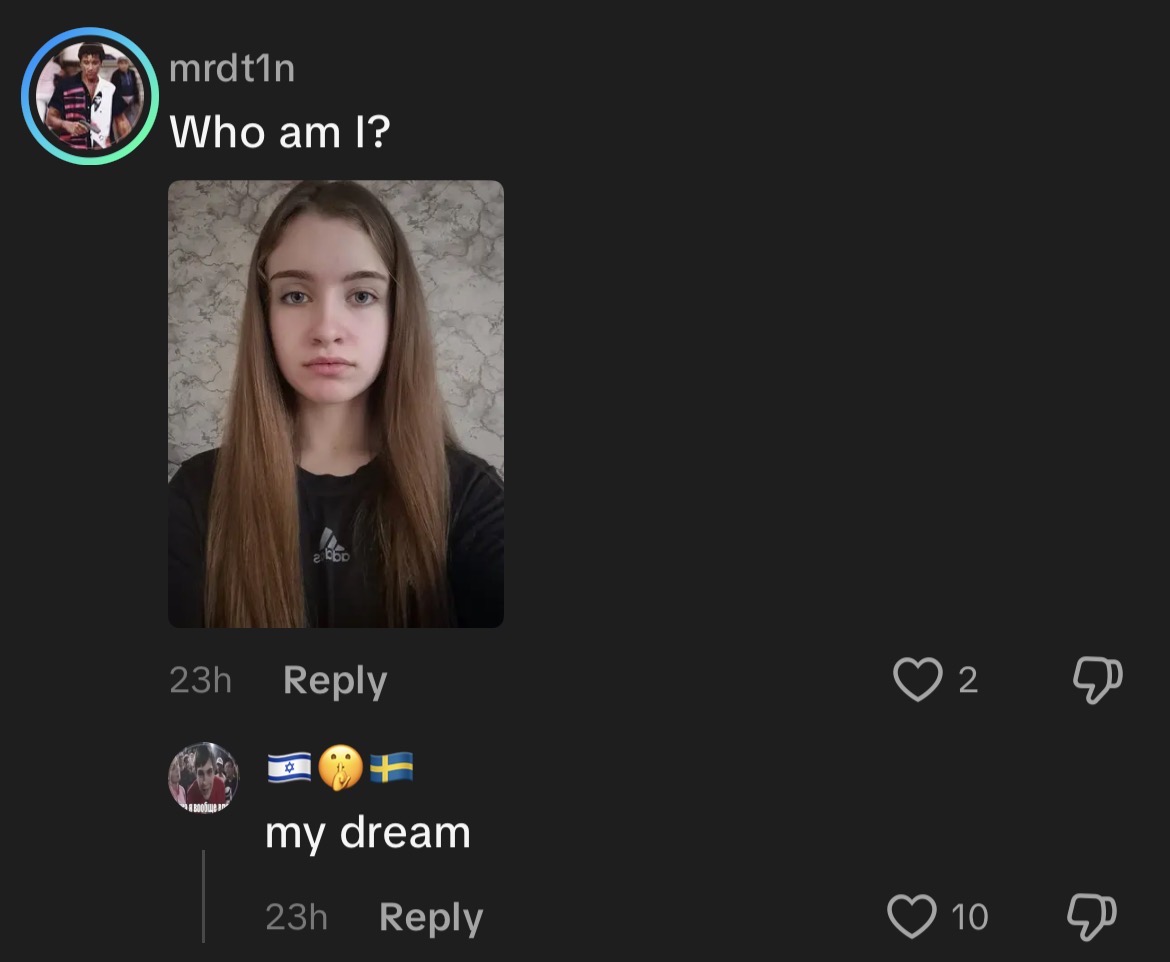Reply to the "my dream" comment
Viewport: 1170px width, 962px height.
[430, 917]
